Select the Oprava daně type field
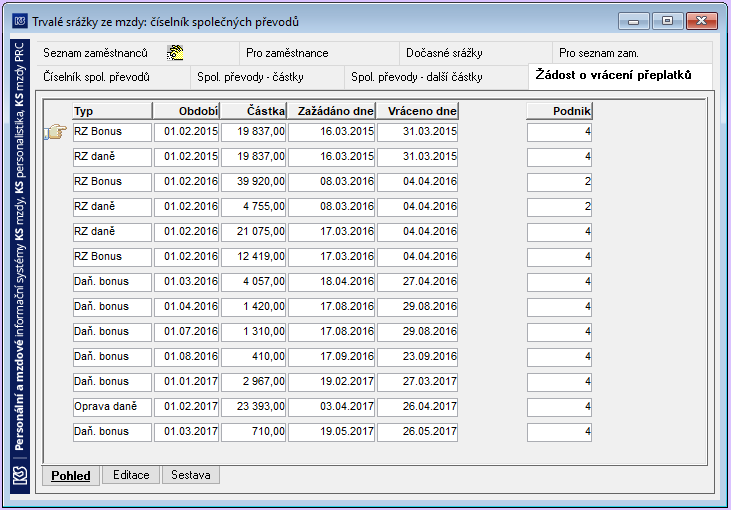This screenshot has width=731, height=510. [x=112, y=407]
